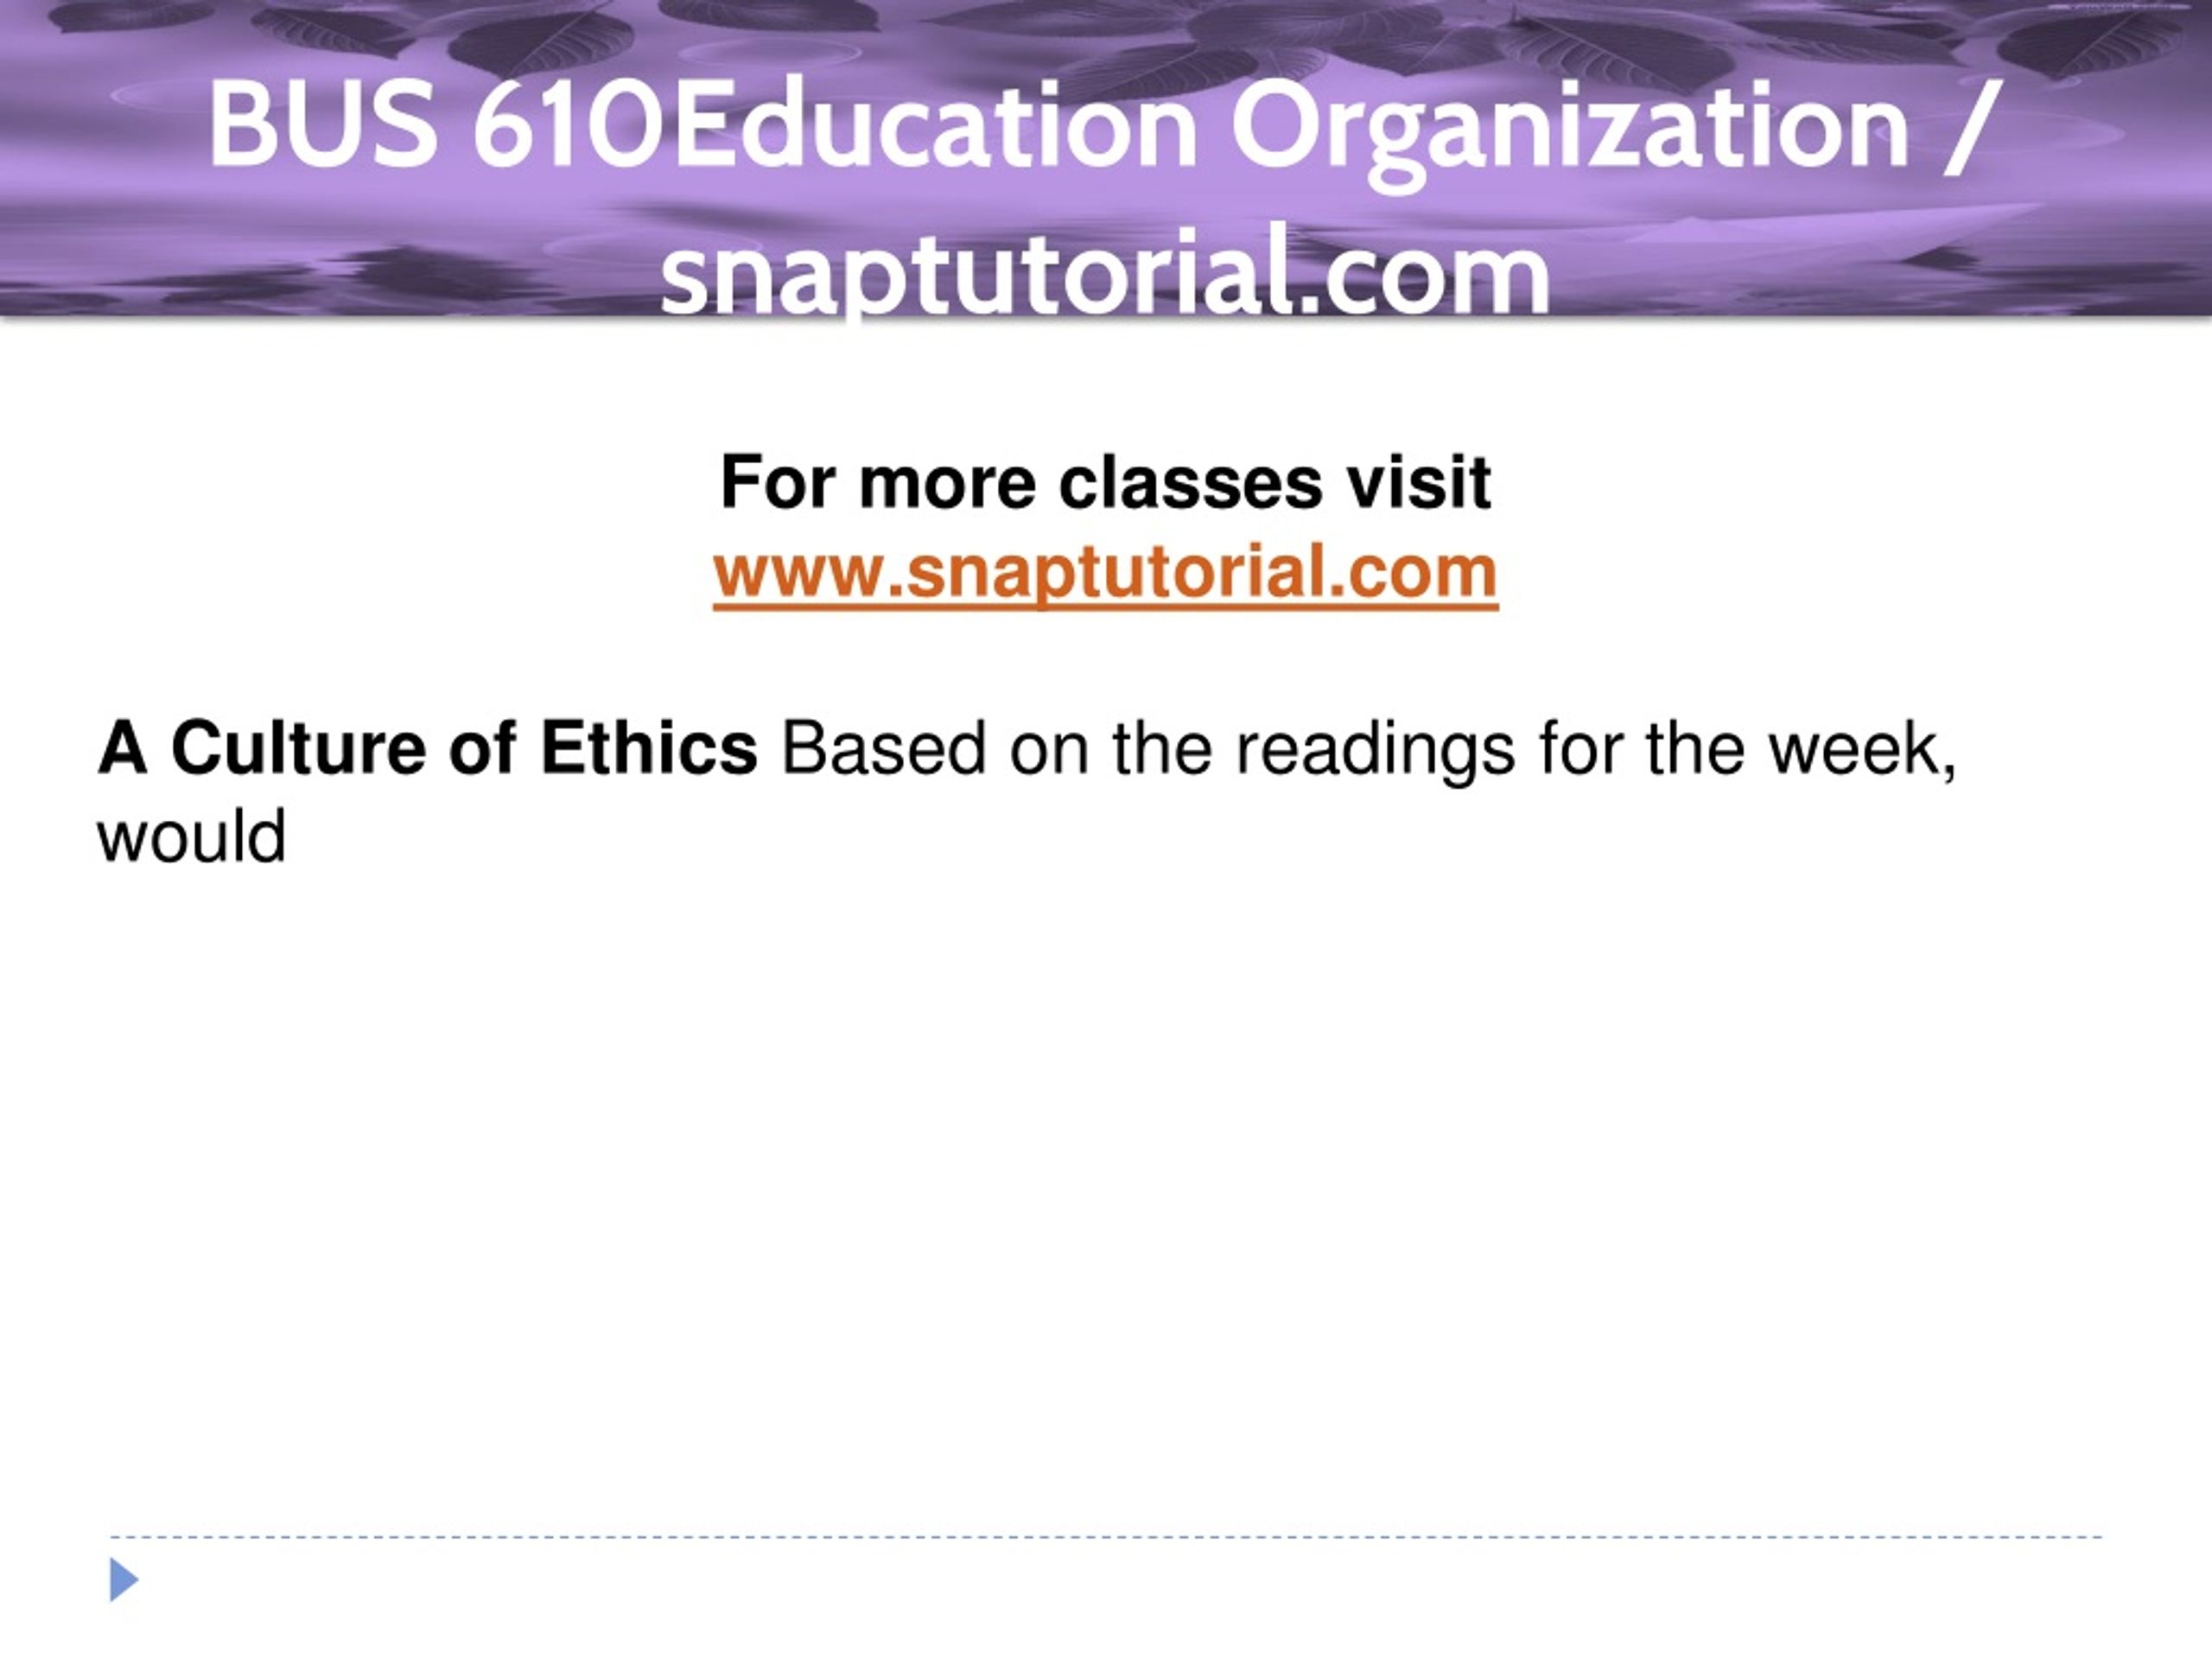Click the word 'BUS' in the title
The width and height of the screenshot is (2212, 1659).
pyautogui.click(x=322, y=125)
